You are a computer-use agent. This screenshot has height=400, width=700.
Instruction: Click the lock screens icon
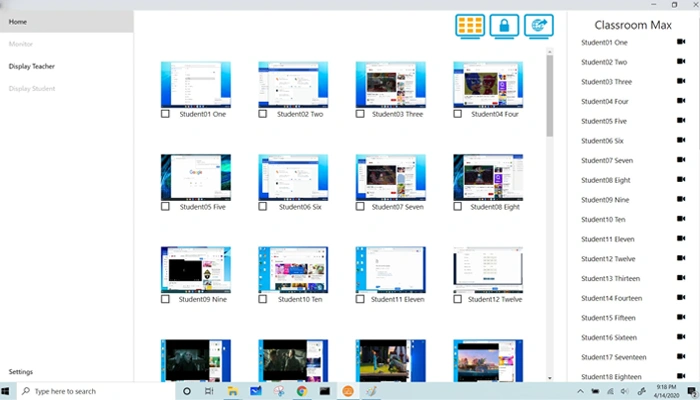coord(505,26)
